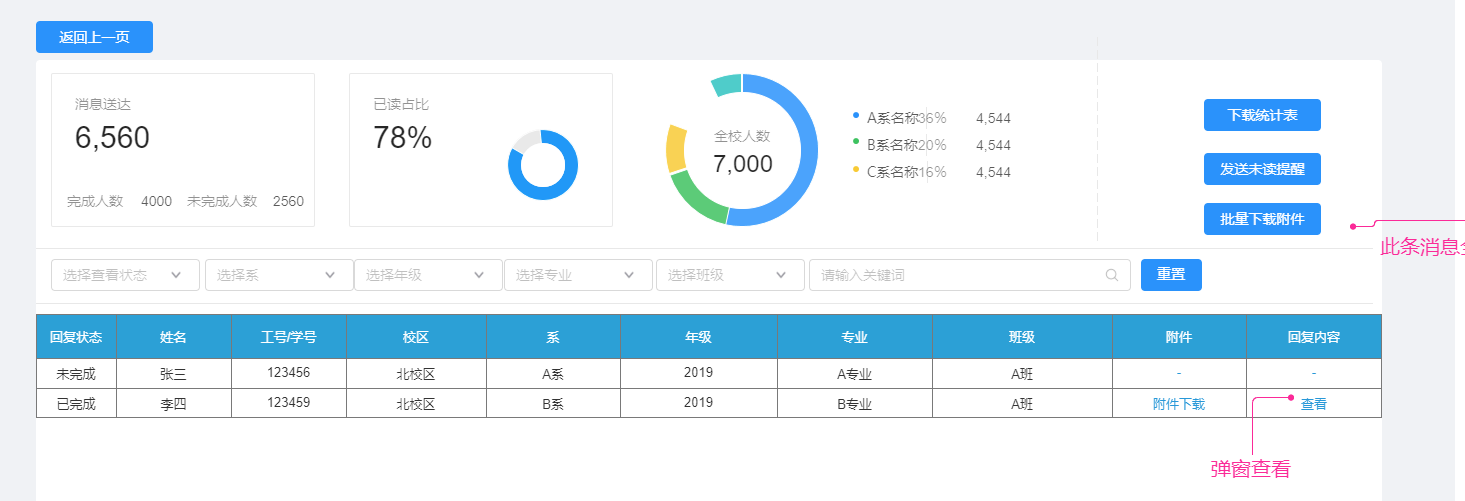Click the 下载统计表 button
Image resolution: width=1465 pixels, height=501 pixels.
1262,115
